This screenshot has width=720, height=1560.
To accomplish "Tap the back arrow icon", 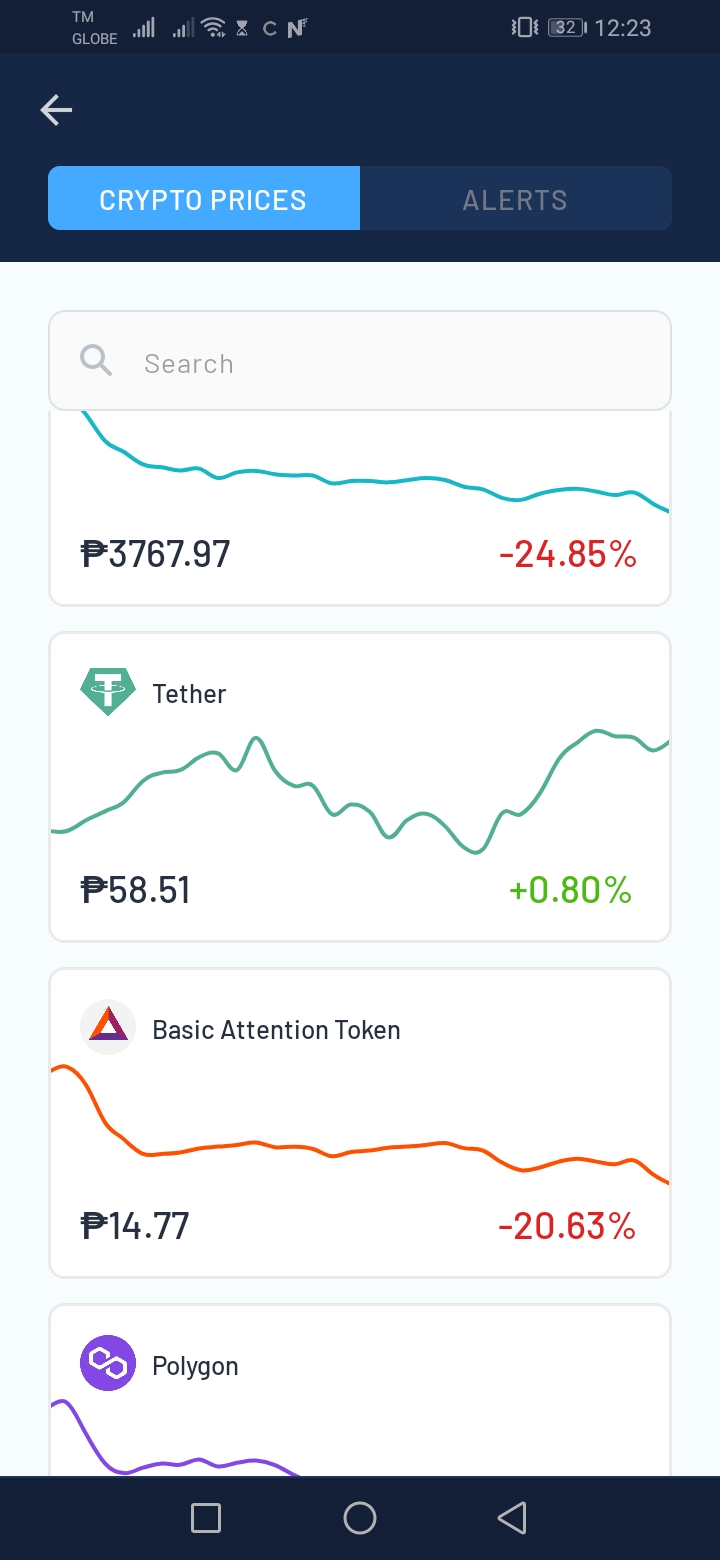I will 56,110.
